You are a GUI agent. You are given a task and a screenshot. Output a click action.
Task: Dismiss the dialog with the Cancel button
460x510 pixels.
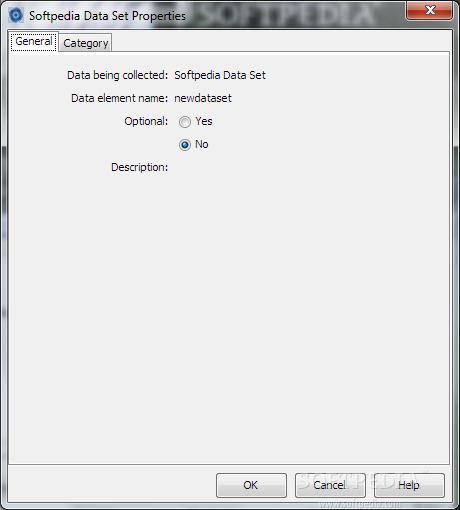pyautogui.click(x=330, y=485)
